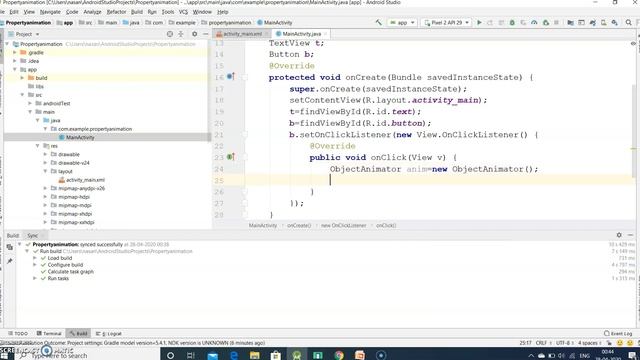
Task: Open Microsoft Edge in the taskbar
Action: click(234, 355)
